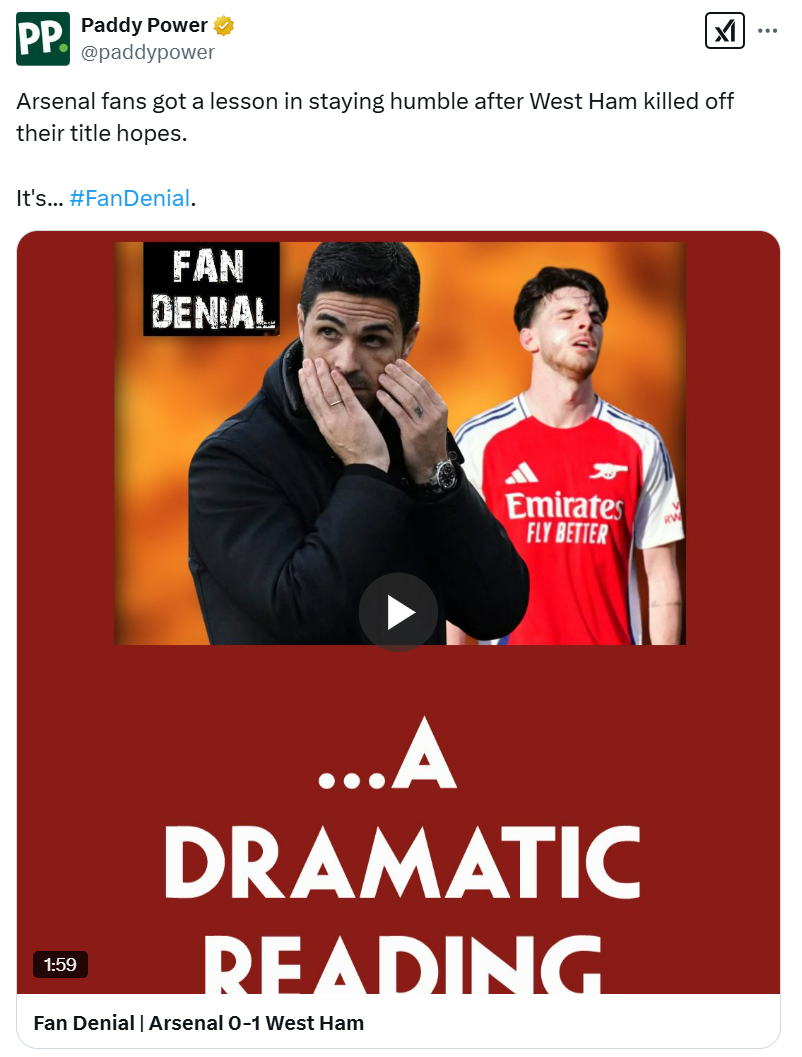Click the play icon to start the video

point(399,611)
